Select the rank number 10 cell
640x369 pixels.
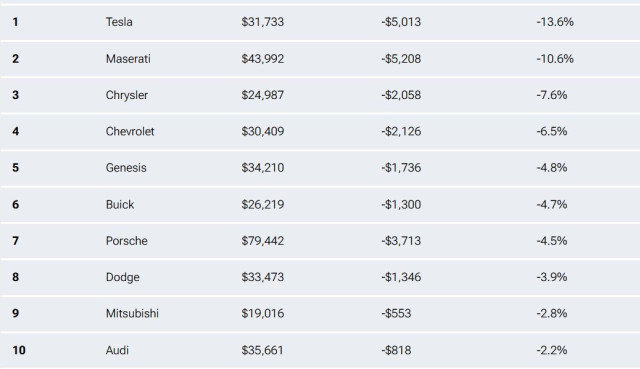pos(19,350)
